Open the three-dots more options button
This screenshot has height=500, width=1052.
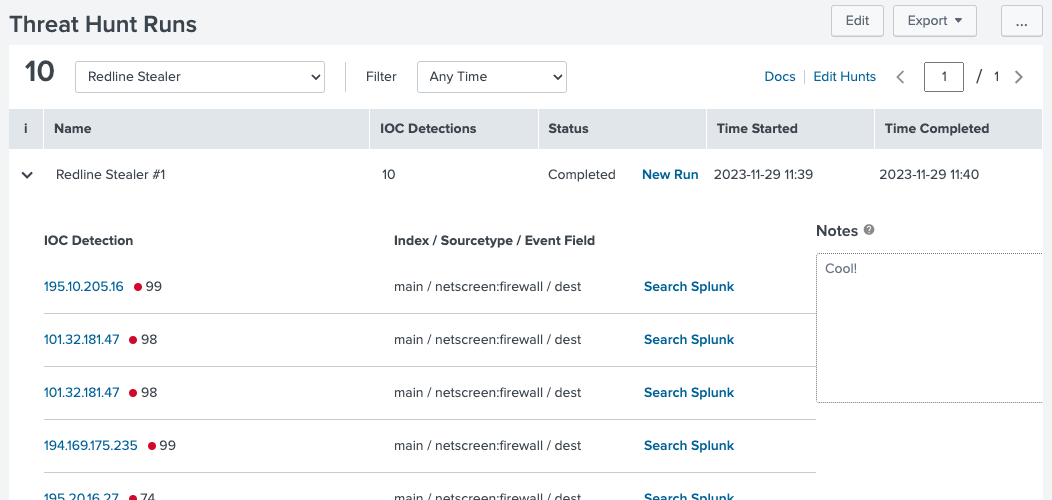[x=1021, y=21]
